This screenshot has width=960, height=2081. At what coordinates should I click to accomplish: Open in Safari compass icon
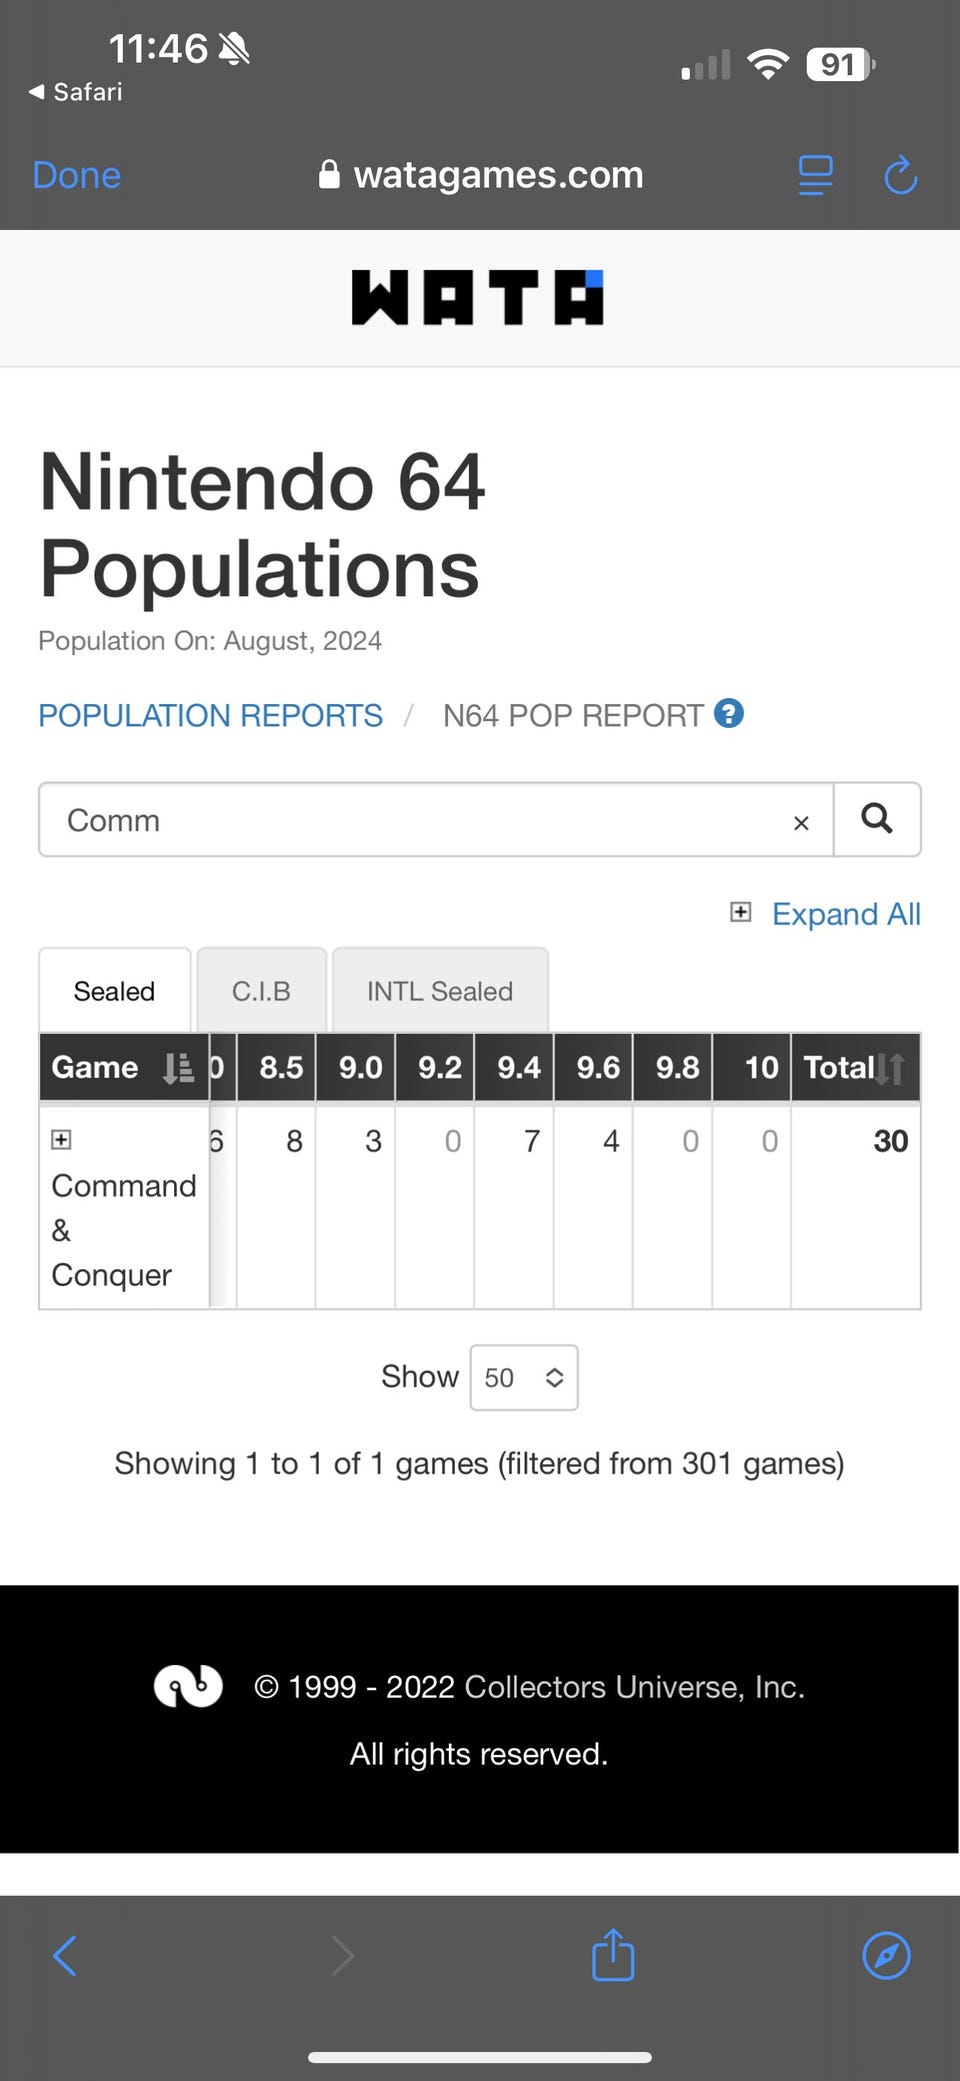886,1955
